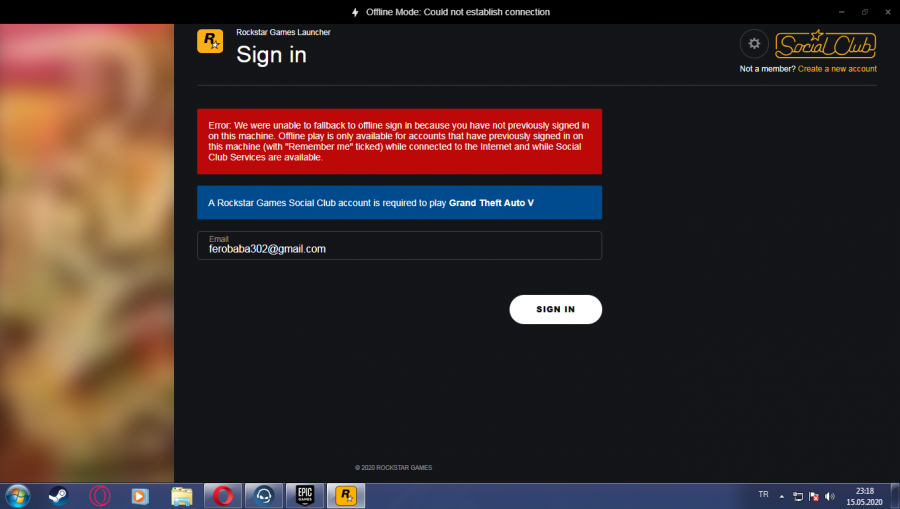Click the 'Sign in' heading
The height and width of the screenshot is (509, 900).
[271, 55]
